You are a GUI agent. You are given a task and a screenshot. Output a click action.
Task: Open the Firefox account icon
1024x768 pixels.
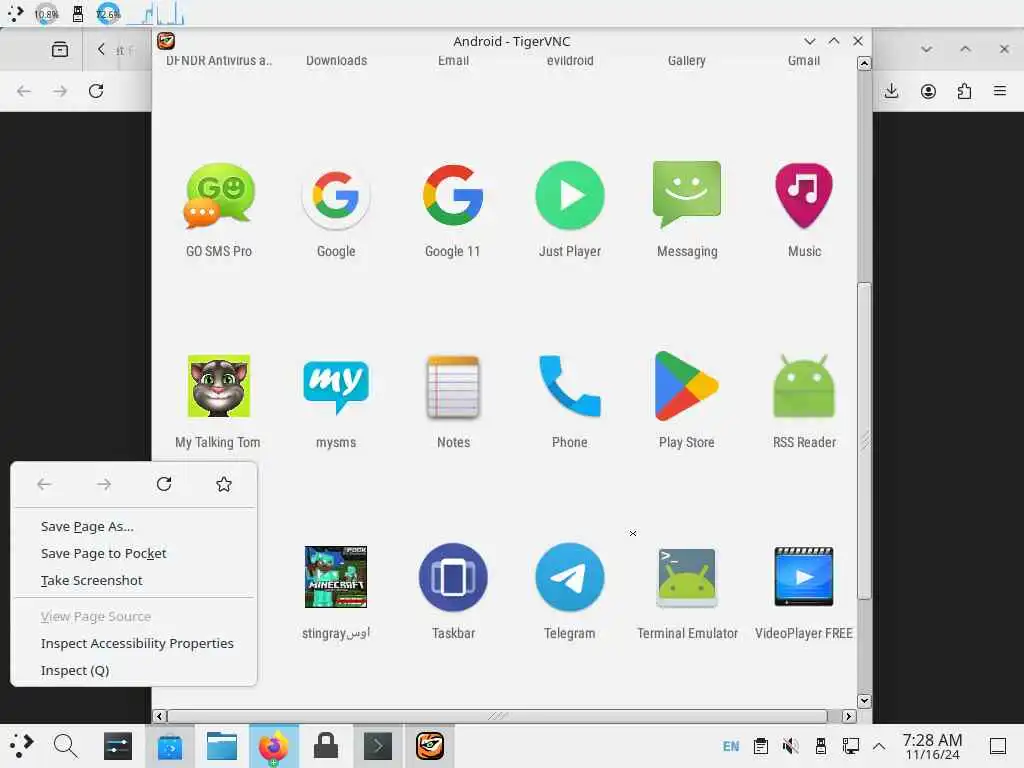coord(928,91)
